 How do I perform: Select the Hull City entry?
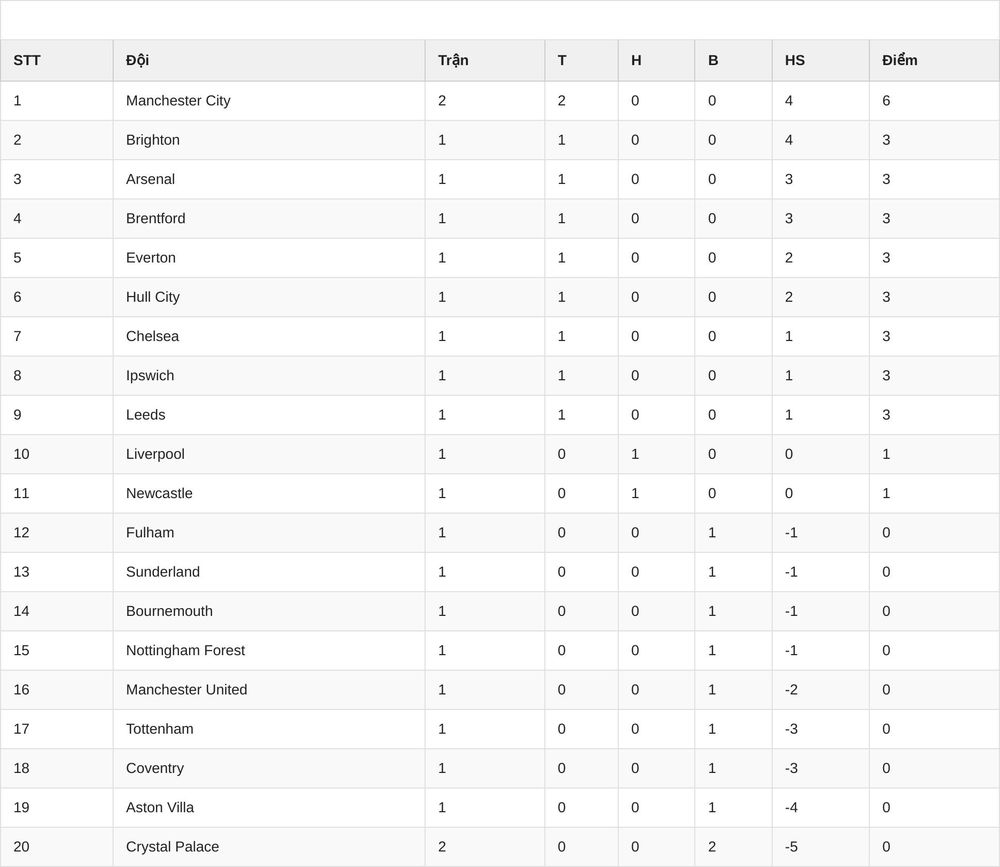[152, 297]
